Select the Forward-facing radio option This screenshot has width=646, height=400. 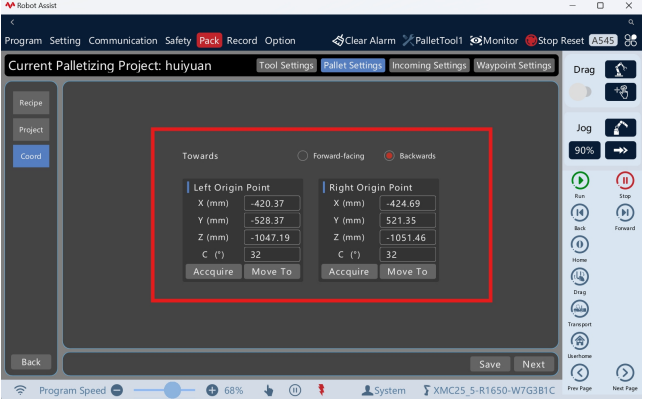[x=303, y=156]
